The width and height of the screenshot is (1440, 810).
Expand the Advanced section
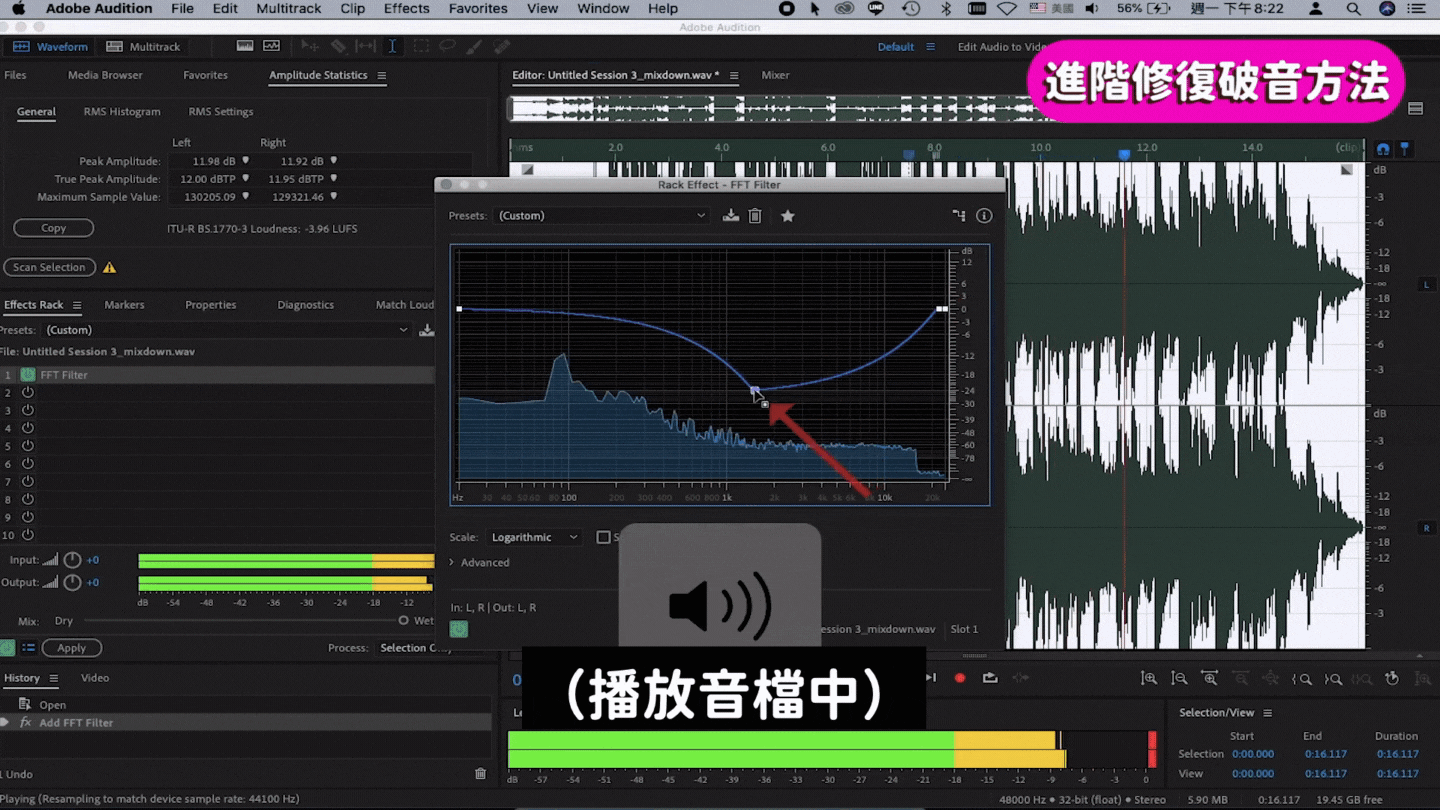(480, 563)
